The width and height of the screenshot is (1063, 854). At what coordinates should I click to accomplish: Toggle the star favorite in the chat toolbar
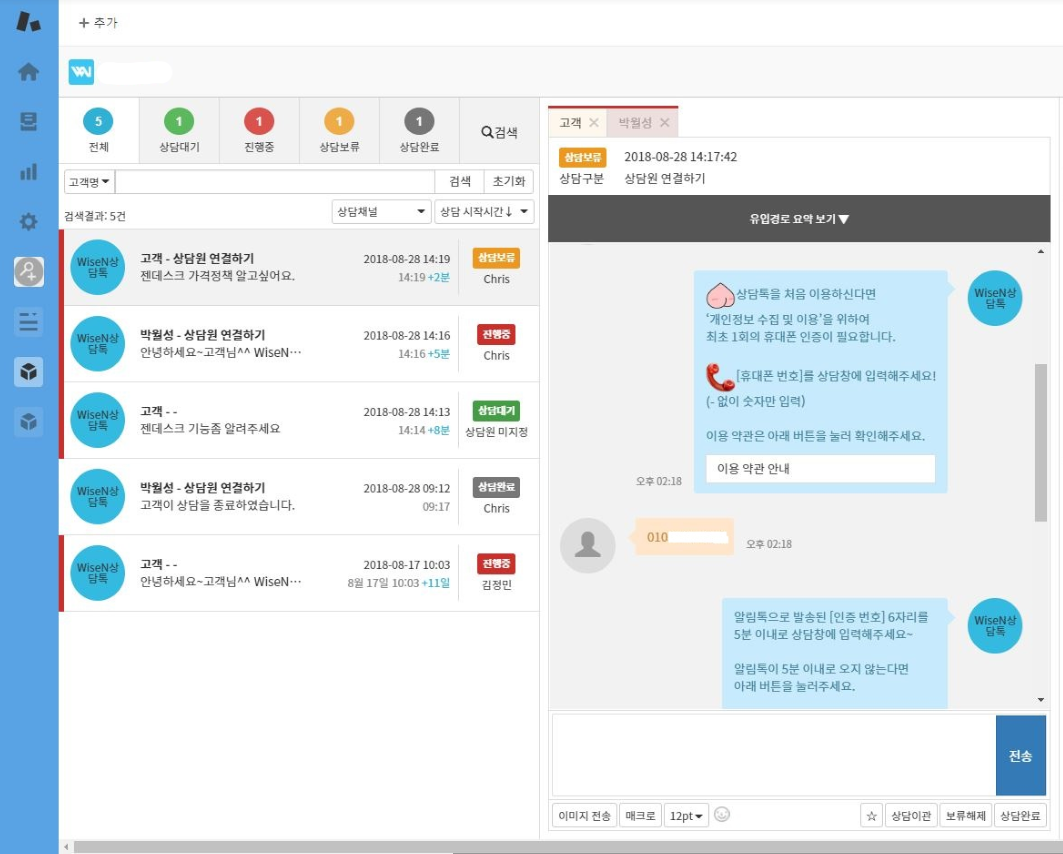click(871, 815)
